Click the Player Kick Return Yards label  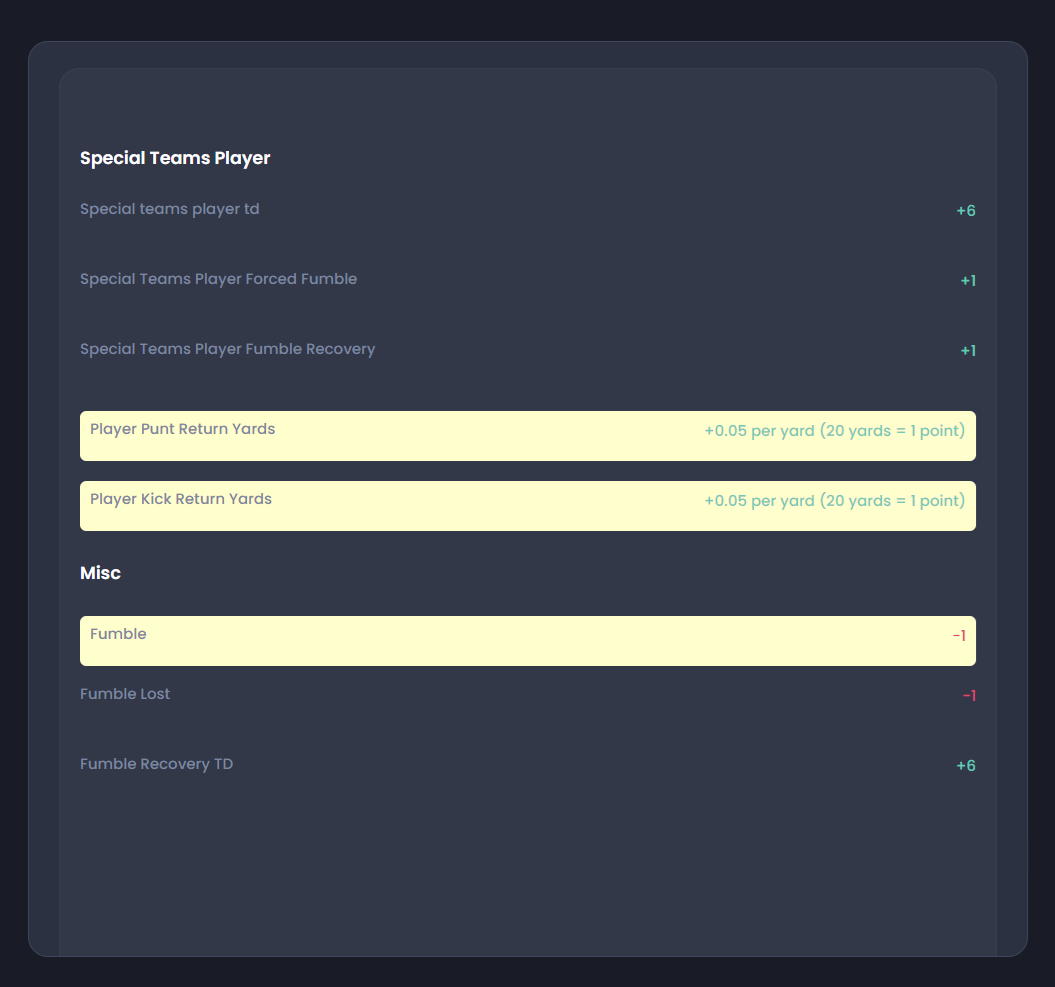click(181, 499)
